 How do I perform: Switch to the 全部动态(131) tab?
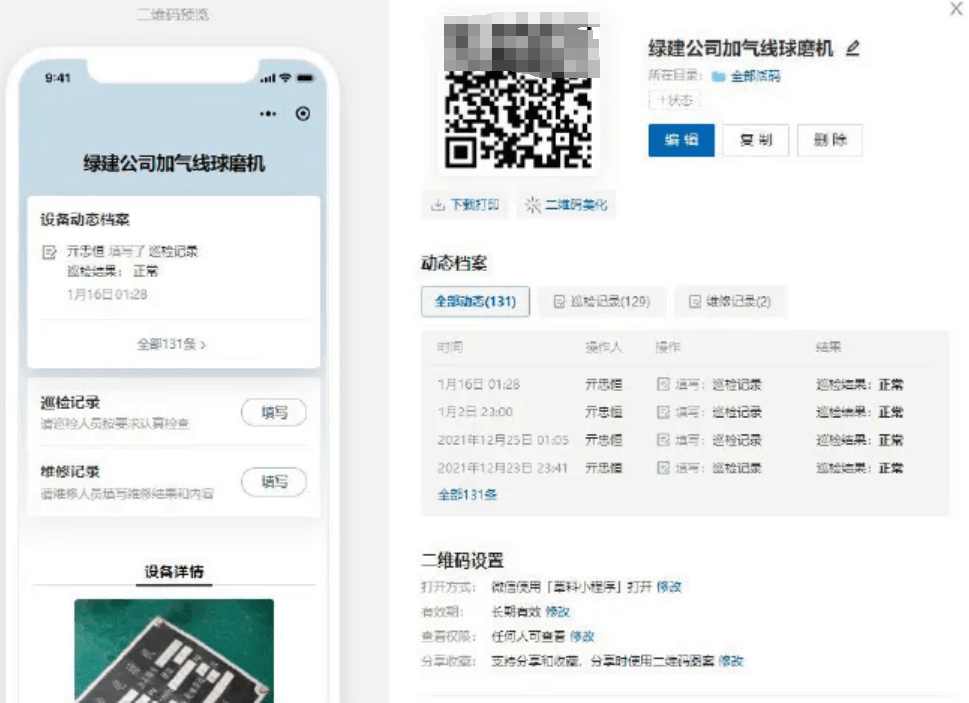pos(474,302)
